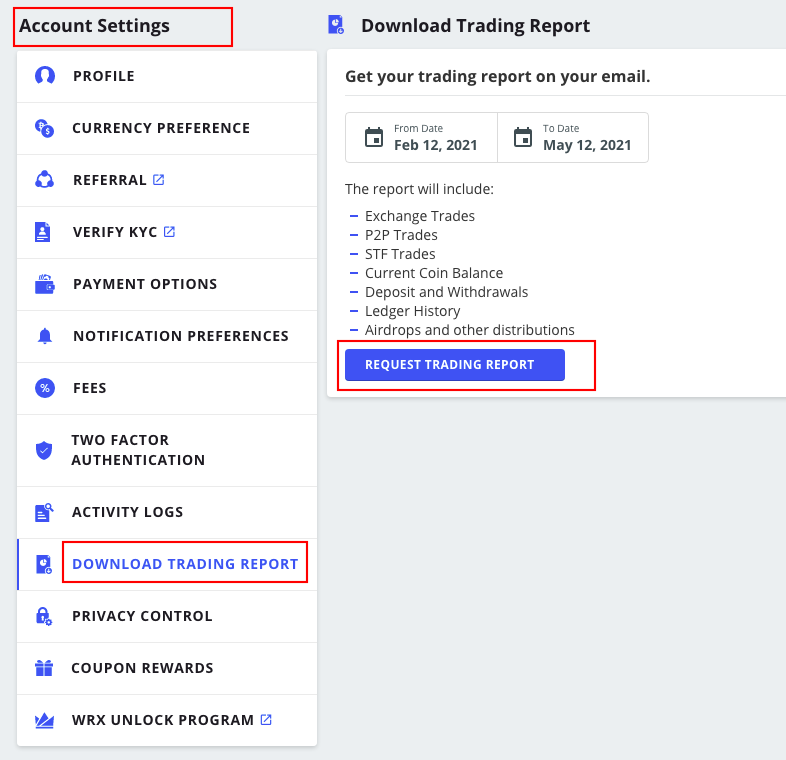Click the 'Current Coin Balance' list item
This screenshot has height=760, width=786.
coord(434,273)
